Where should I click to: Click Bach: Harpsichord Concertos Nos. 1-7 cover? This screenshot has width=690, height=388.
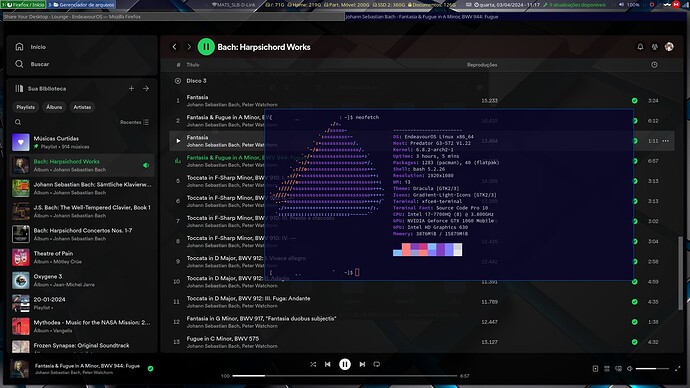point(21,234)
